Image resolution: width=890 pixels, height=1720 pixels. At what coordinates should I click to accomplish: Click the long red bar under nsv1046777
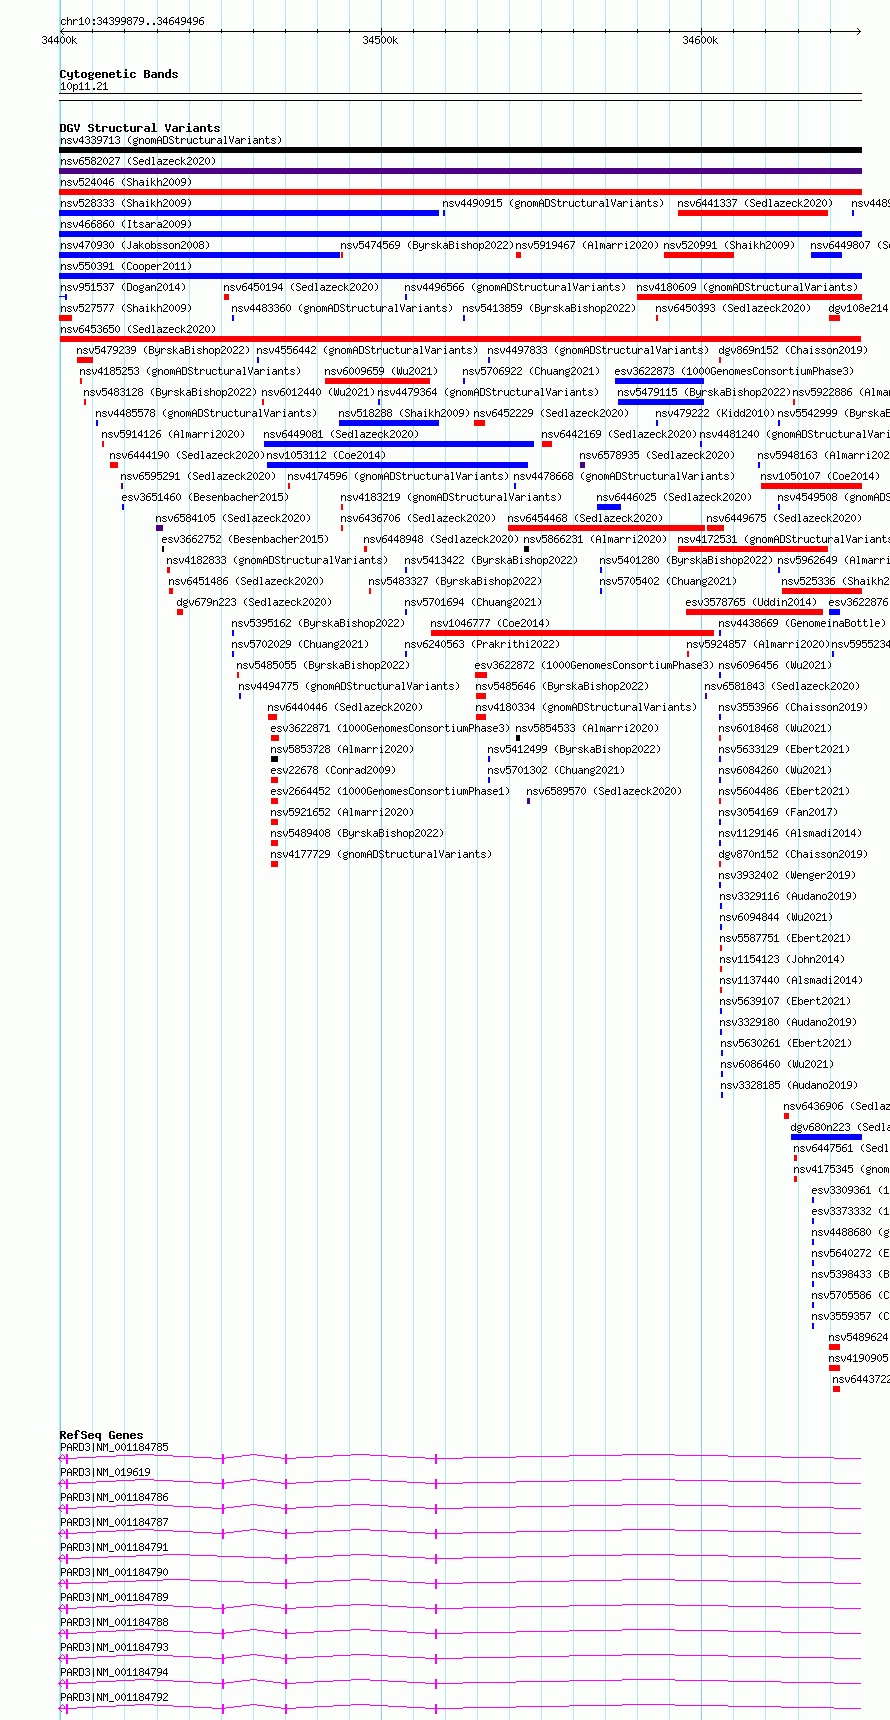(572, 633)
